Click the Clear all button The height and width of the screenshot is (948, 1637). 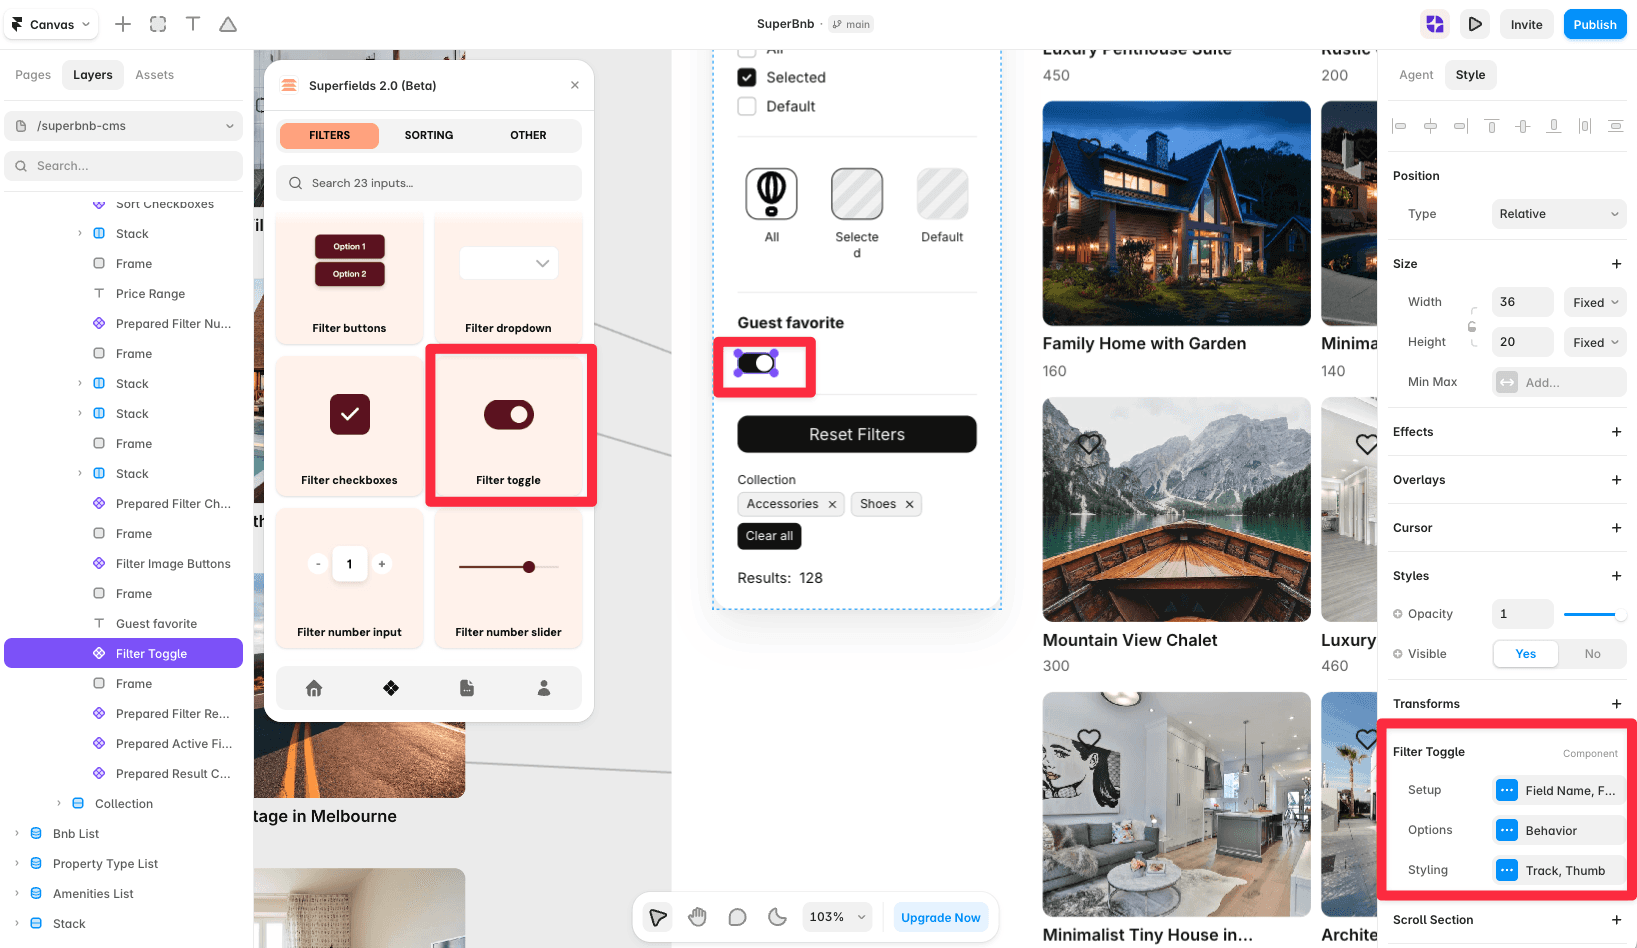(769, 536)
